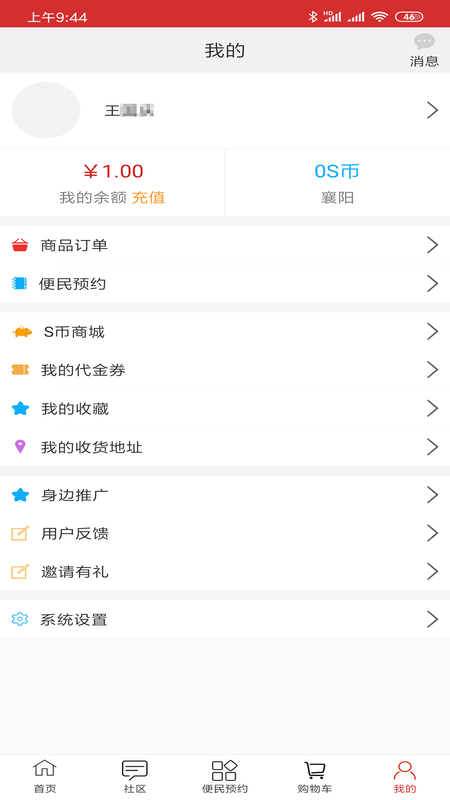Tap the blue star 我的收藏 icon

(20, 408)
